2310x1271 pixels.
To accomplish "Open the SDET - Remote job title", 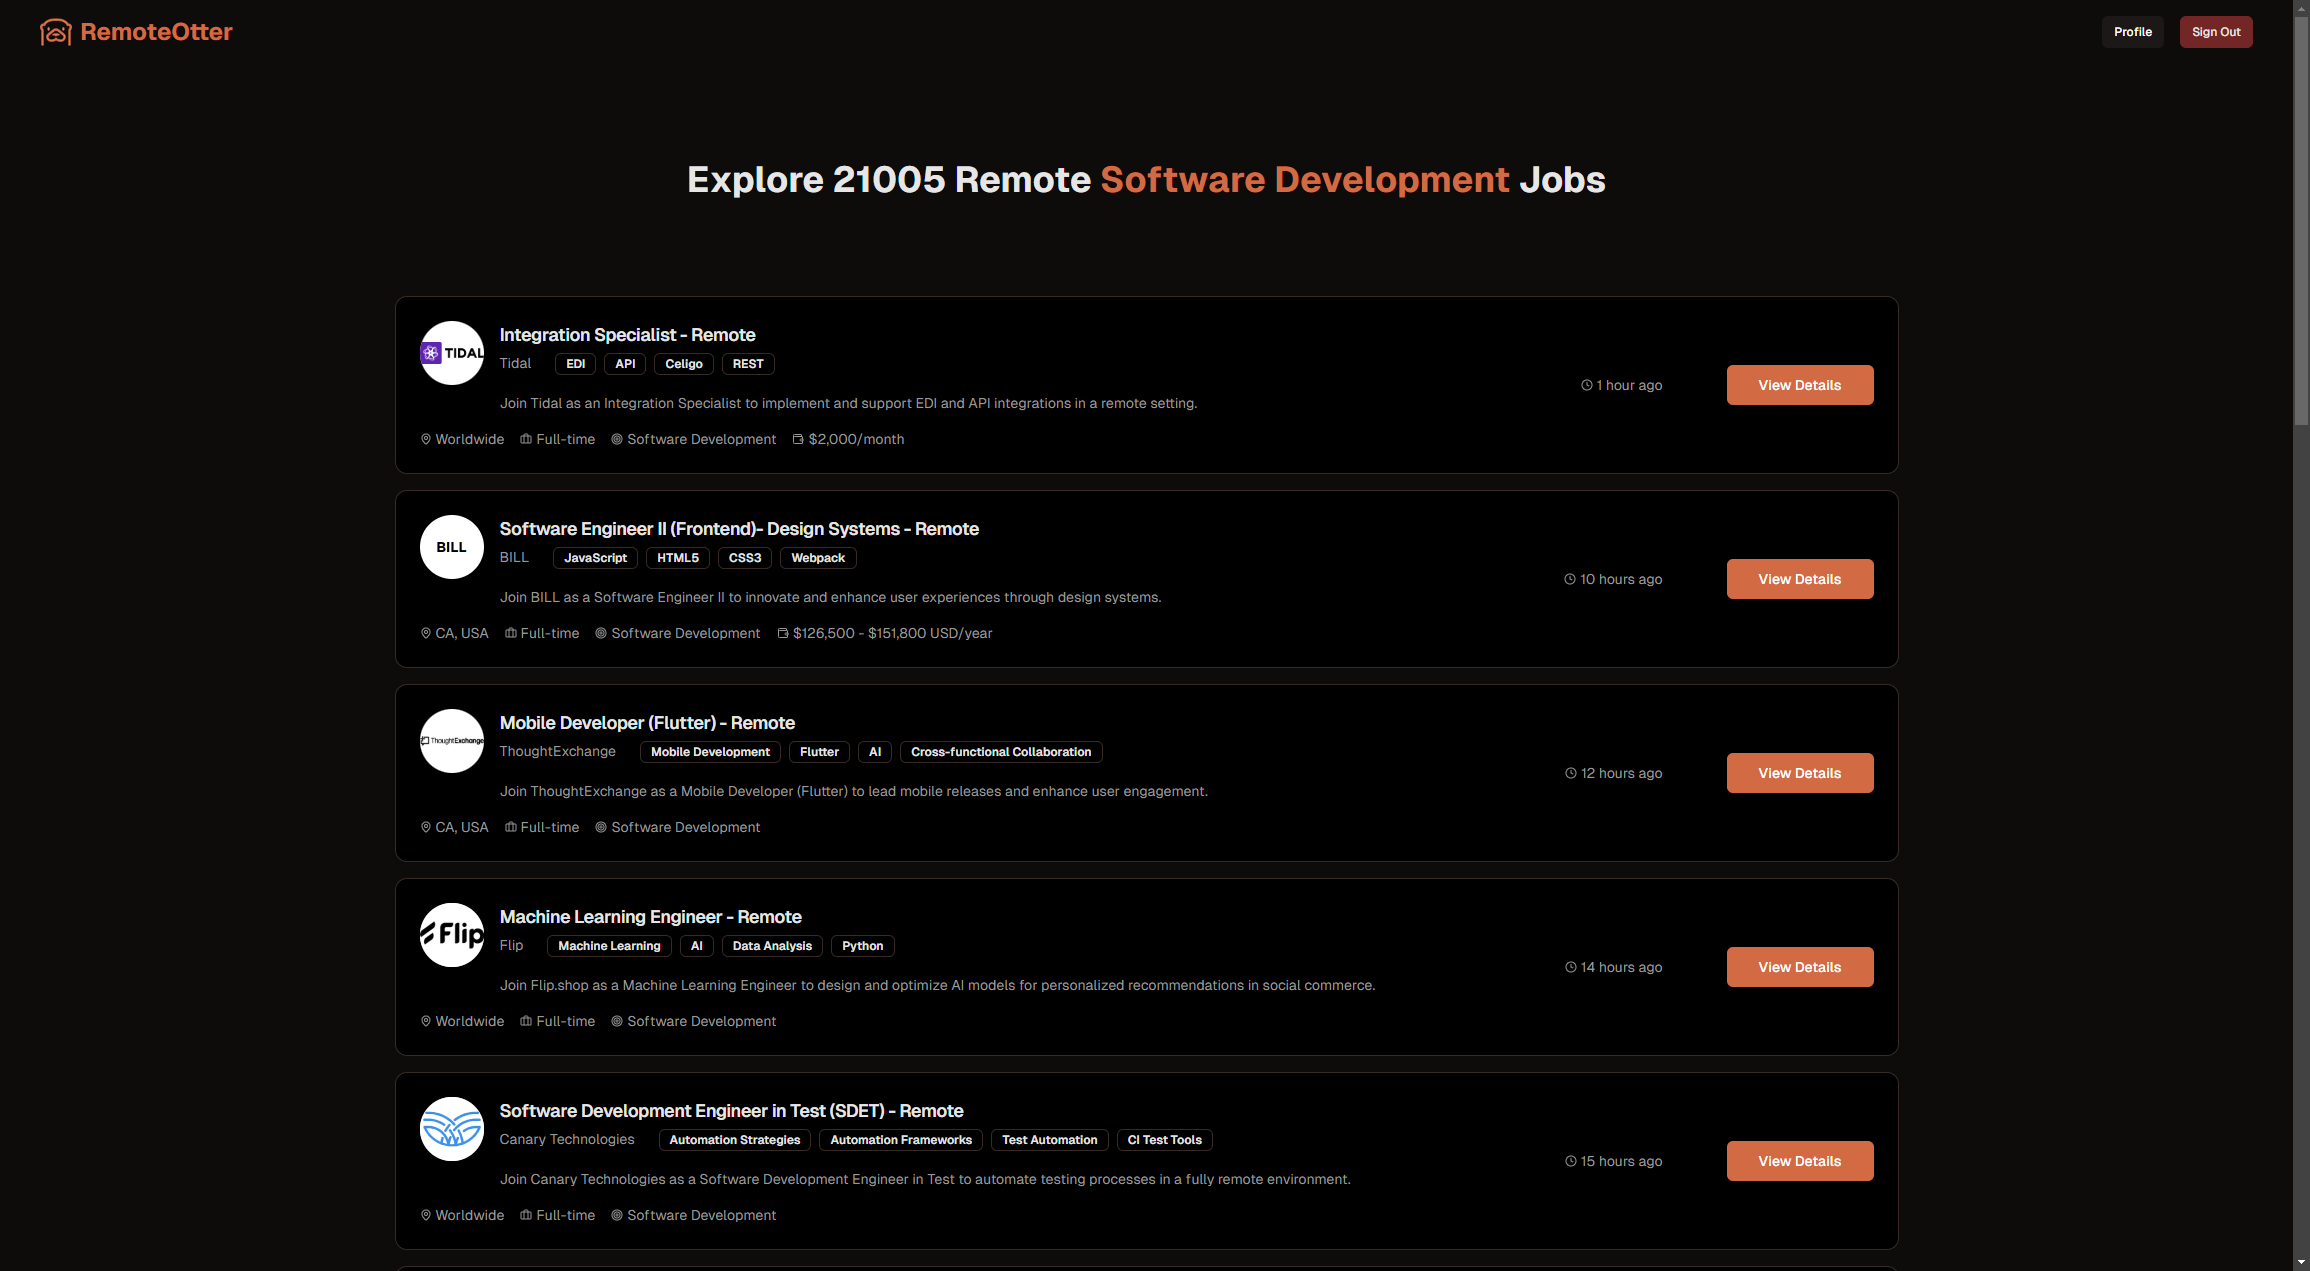I will click(731, 1111).
